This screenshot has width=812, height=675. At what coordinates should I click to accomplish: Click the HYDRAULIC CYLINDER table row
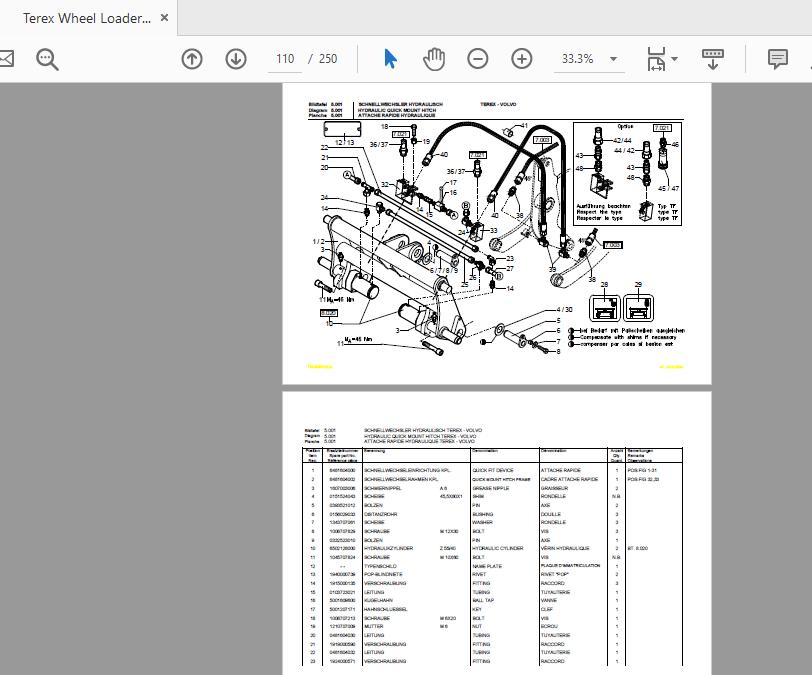click(x=492, y=548)
